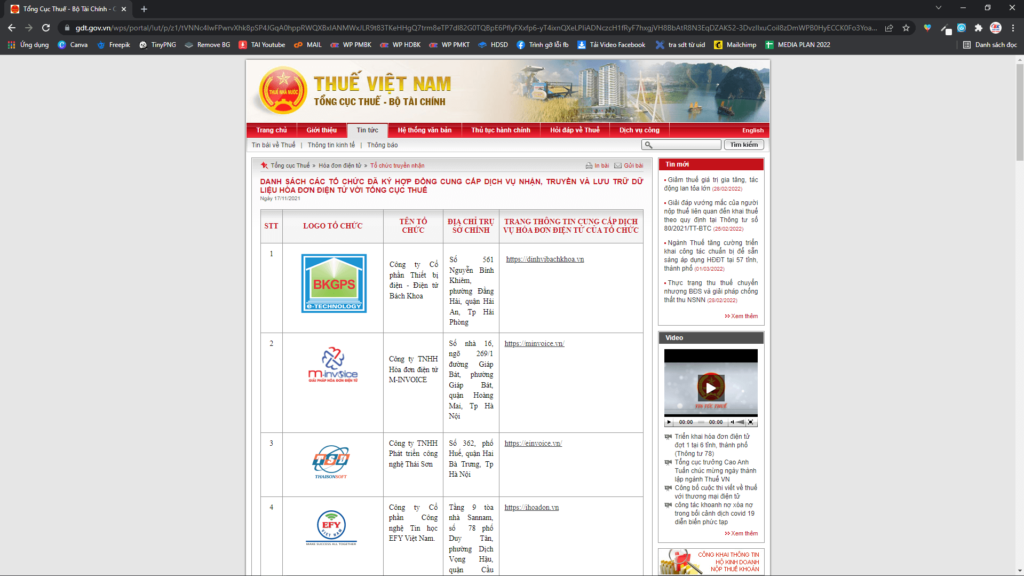The image size is (1024, 576).
Task: Open the WP PMKT bookmark
Action: click(449, 45)
